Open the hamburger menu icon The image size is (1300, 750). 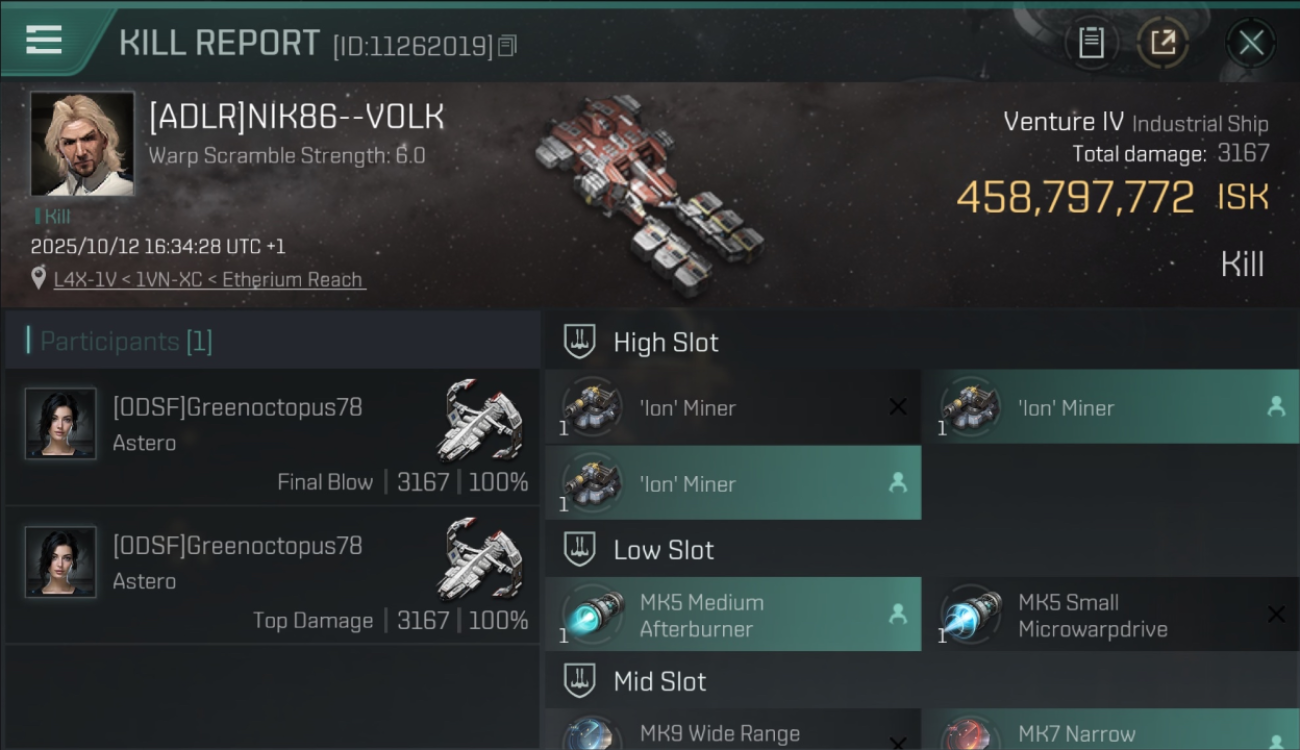coord(44,40)
